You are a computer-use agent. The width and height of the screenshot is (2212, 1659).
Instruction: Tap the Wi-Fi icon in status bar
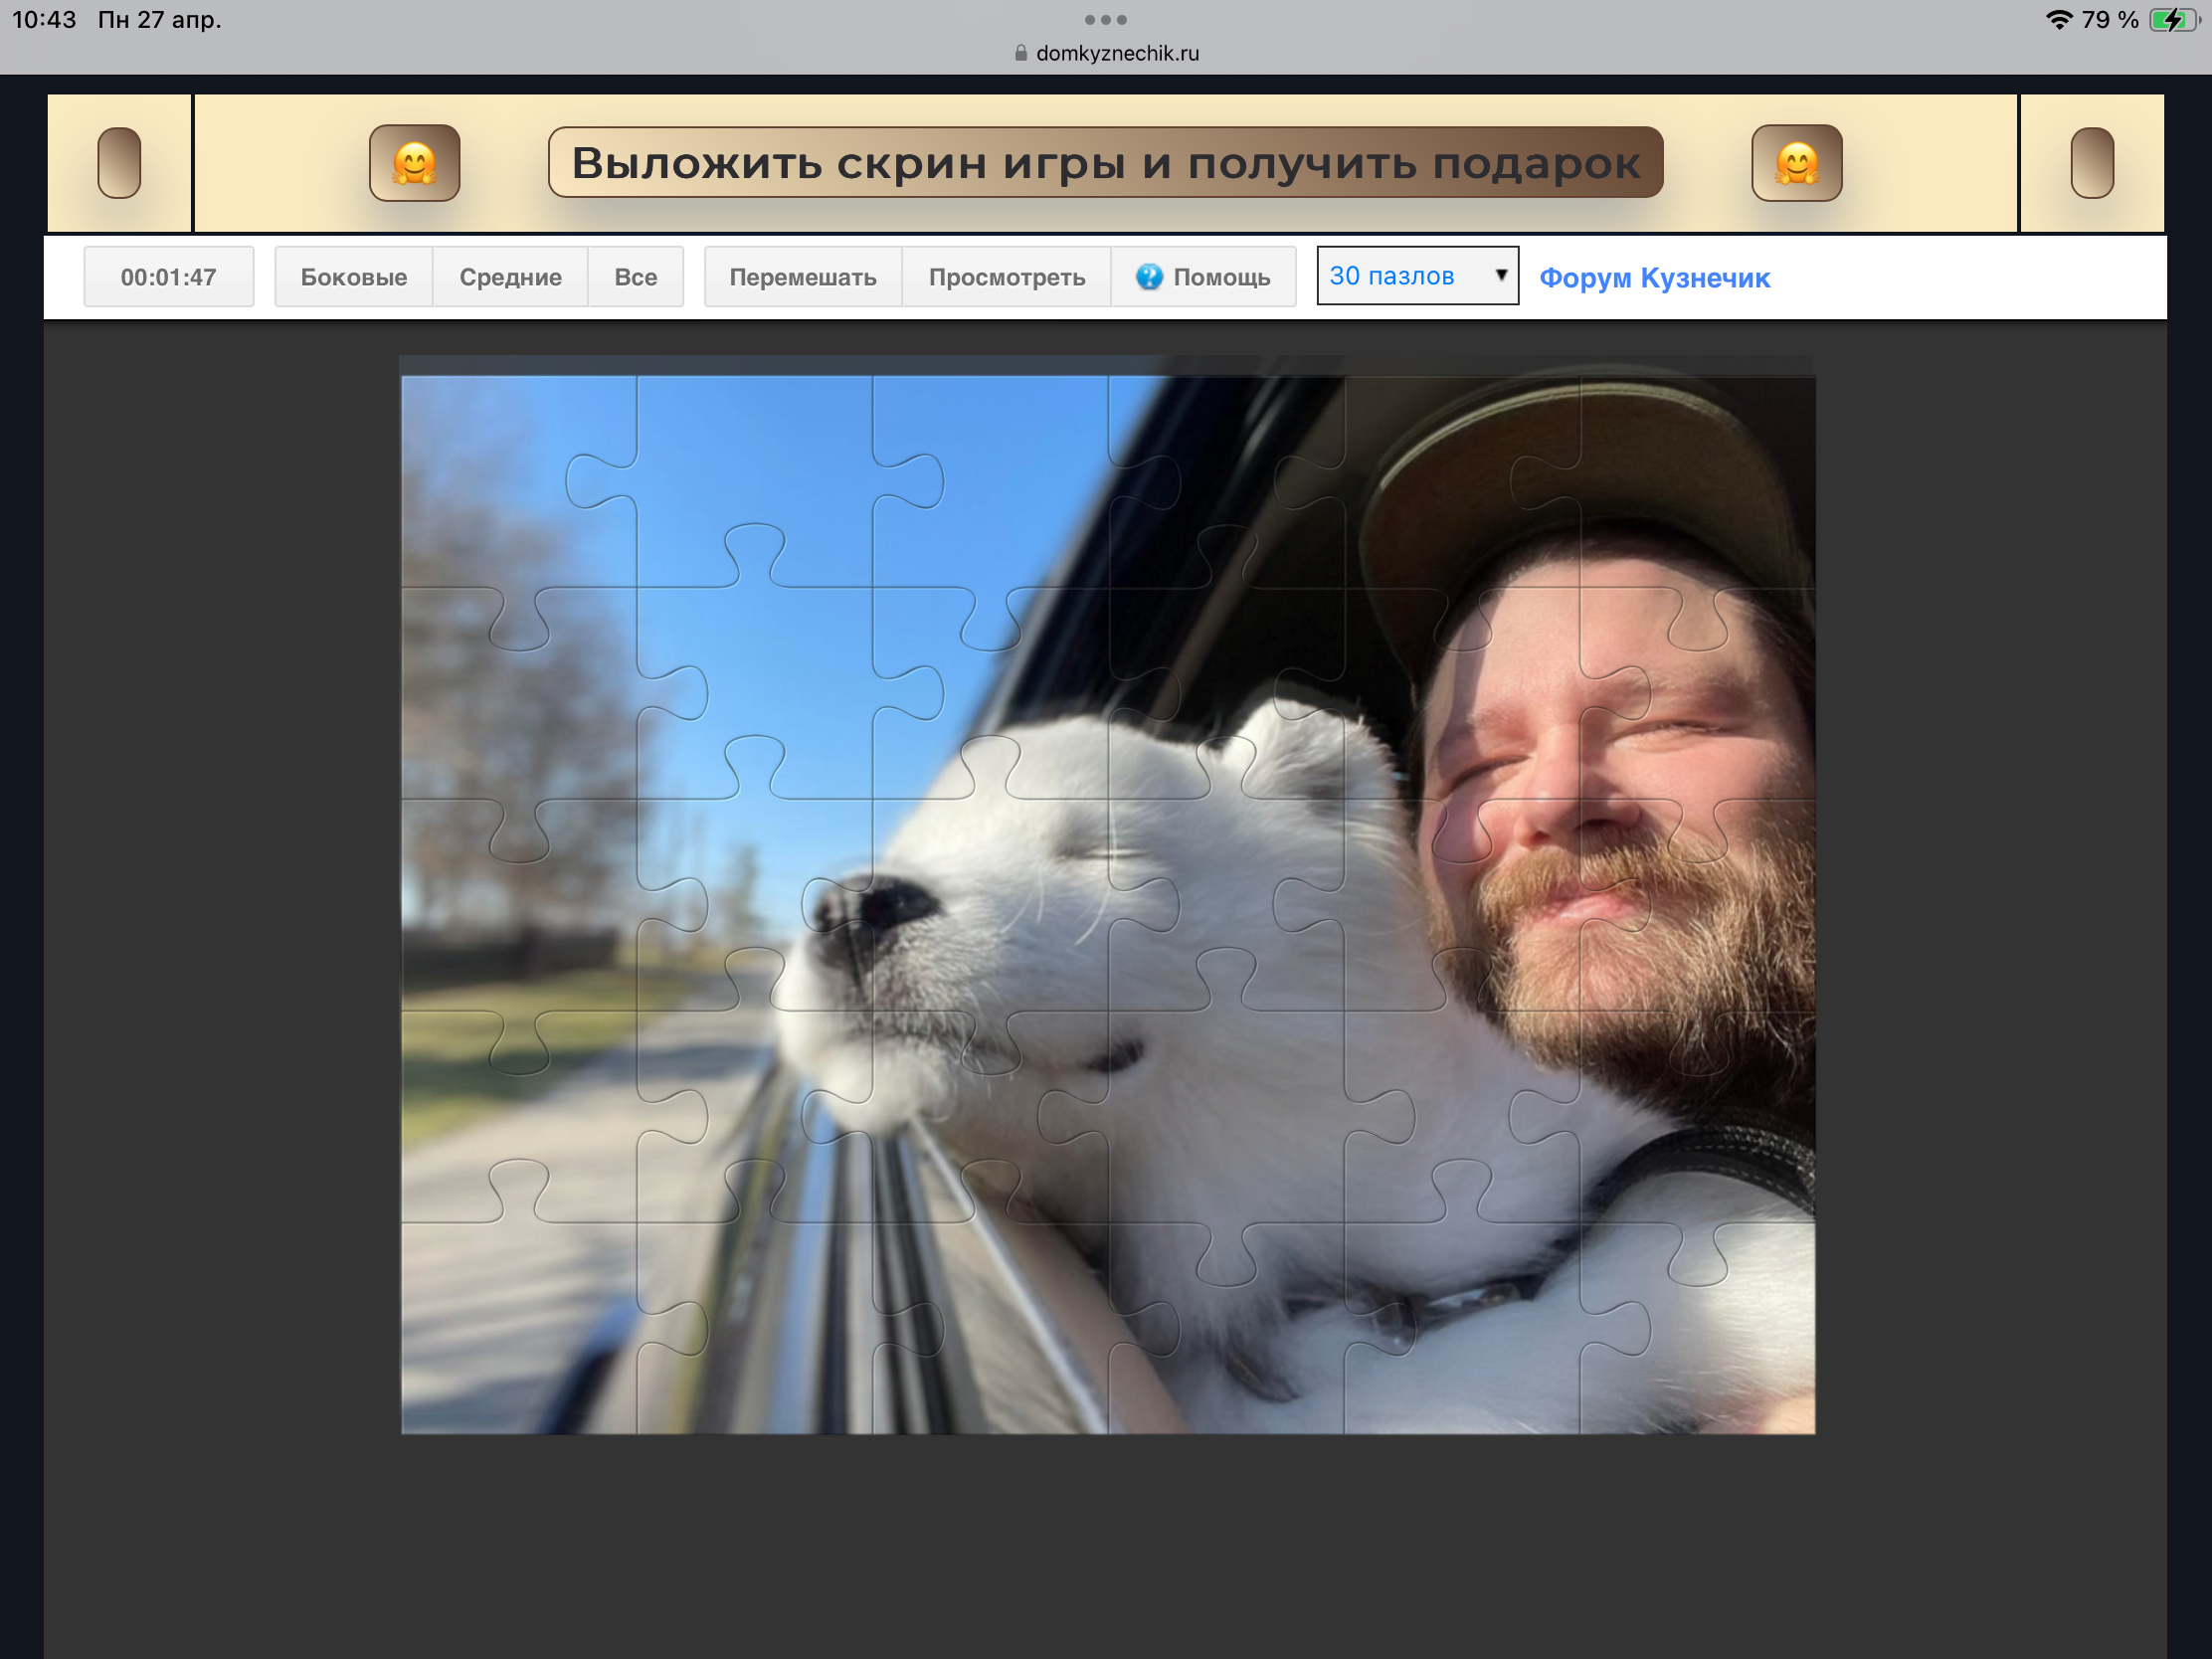(x=2058, y=20)
